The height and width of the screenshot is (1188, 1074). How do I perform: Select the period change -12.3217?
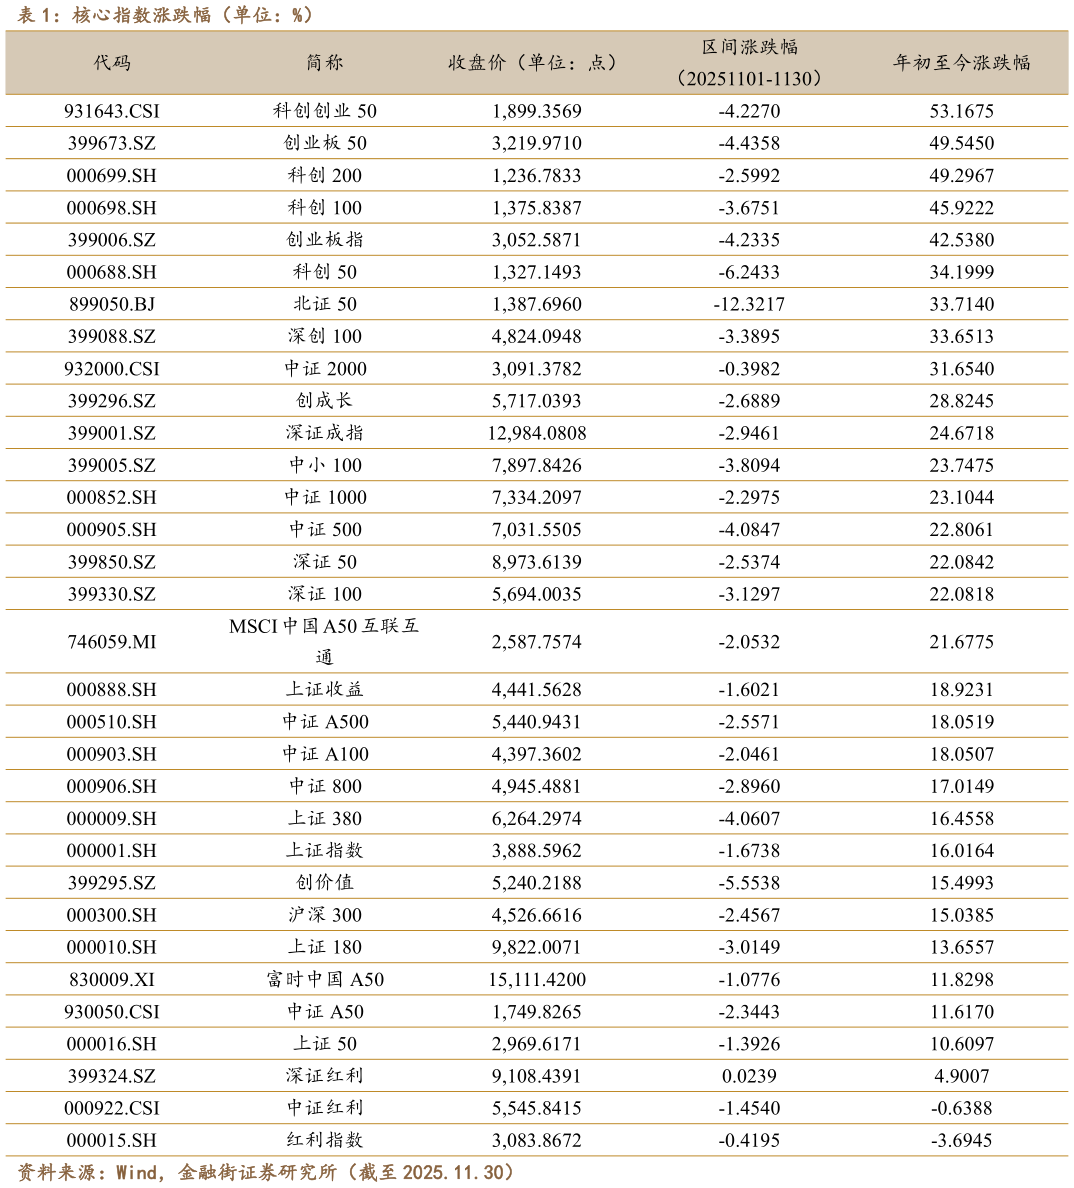pos(749,305)
